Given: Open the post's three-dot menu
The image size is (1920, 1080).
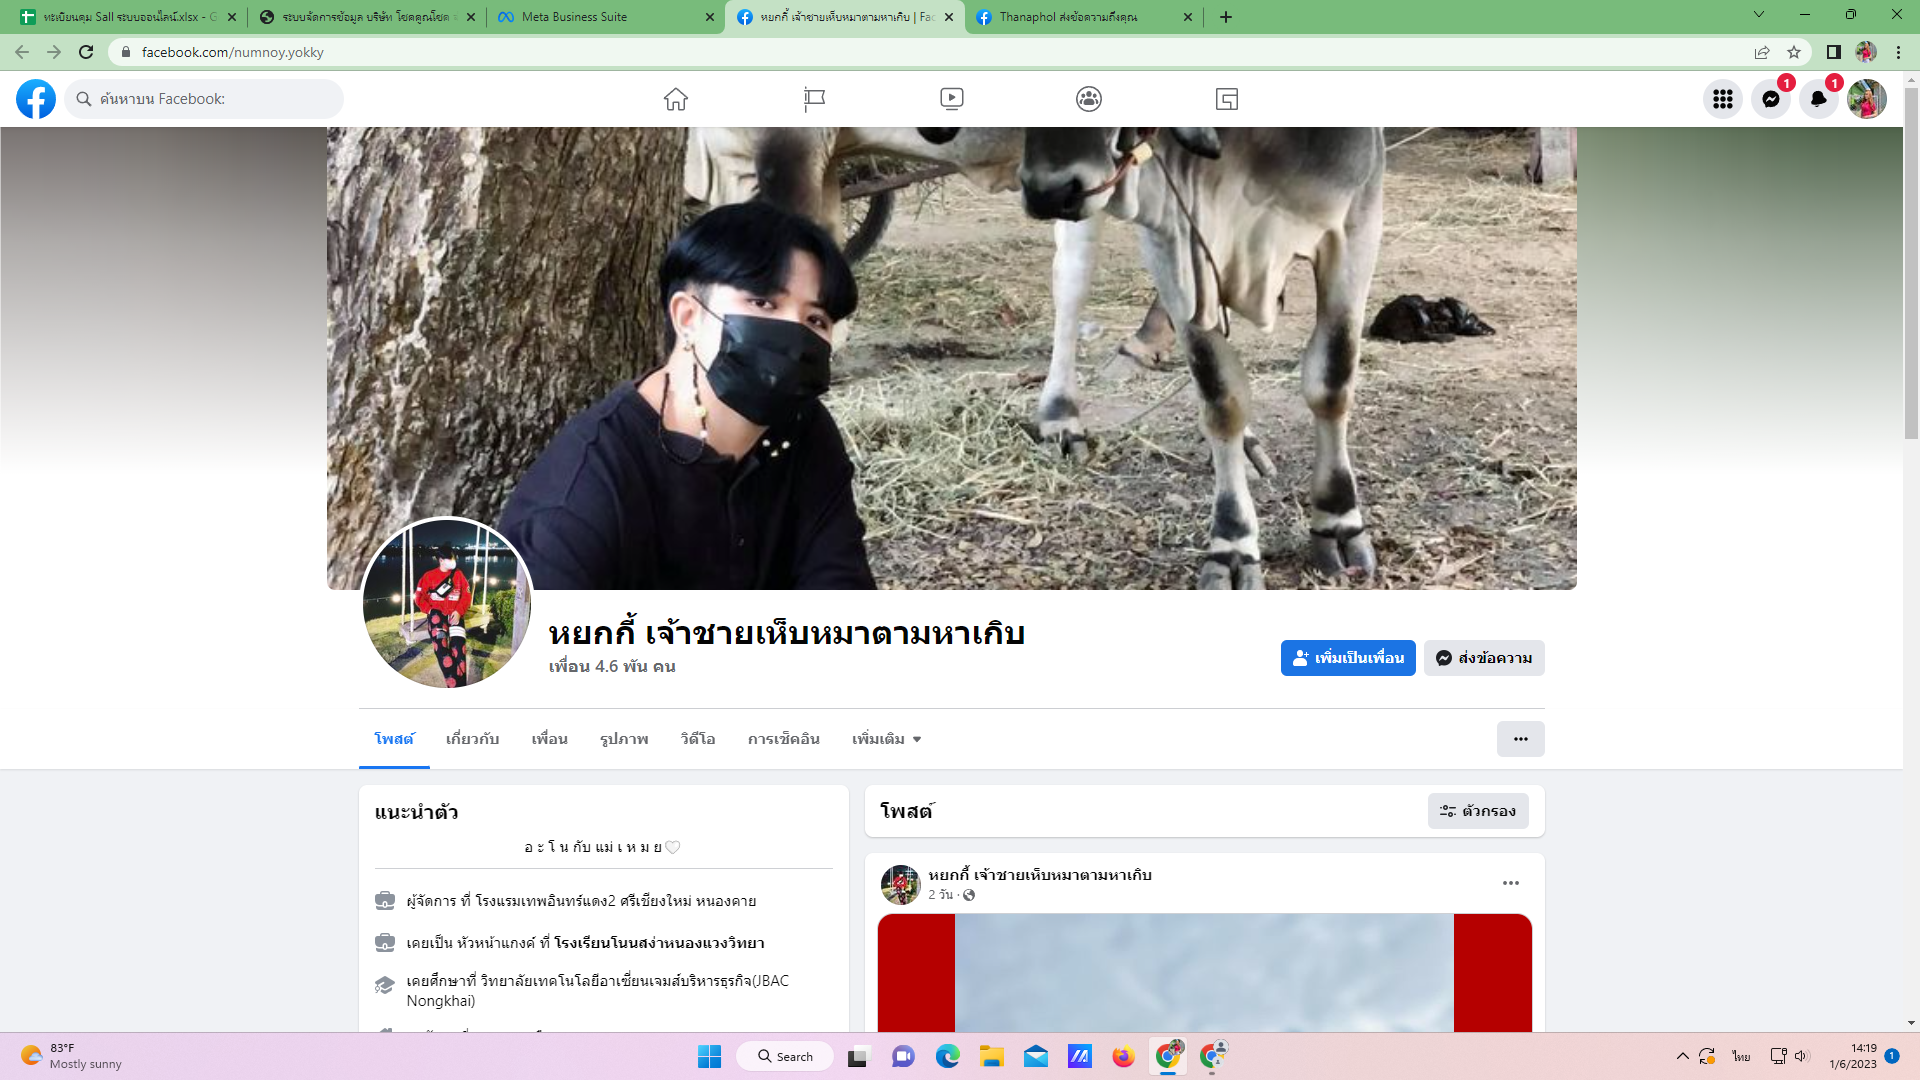Looking at the screenshot, I should [x=1510, y=883].
